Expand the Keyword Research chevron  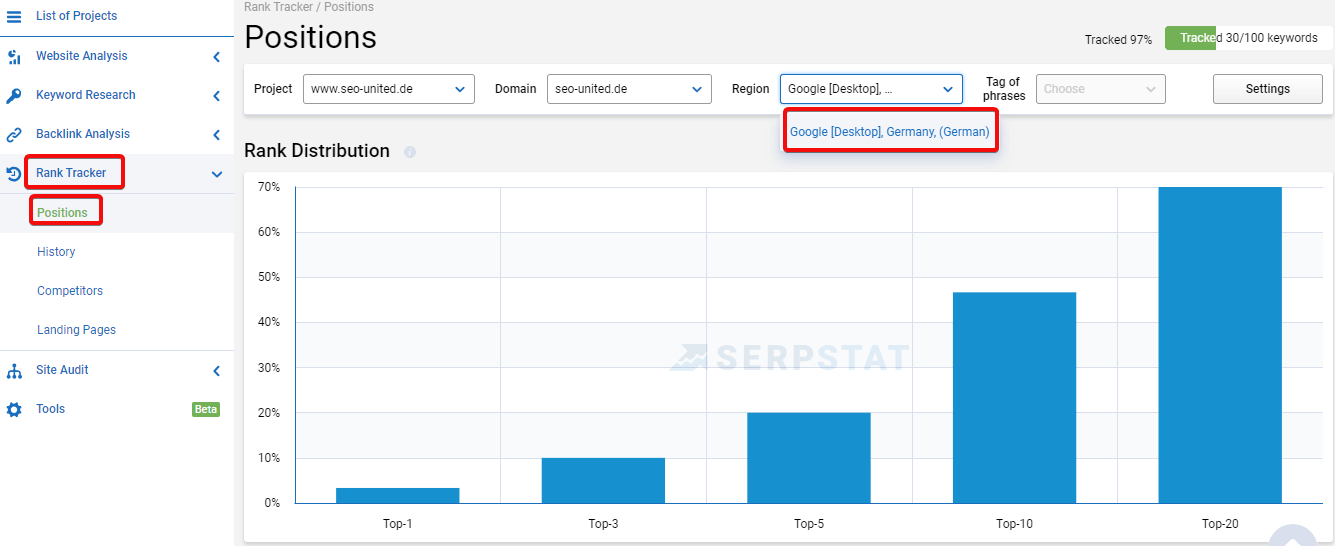[x=217, y=96]
